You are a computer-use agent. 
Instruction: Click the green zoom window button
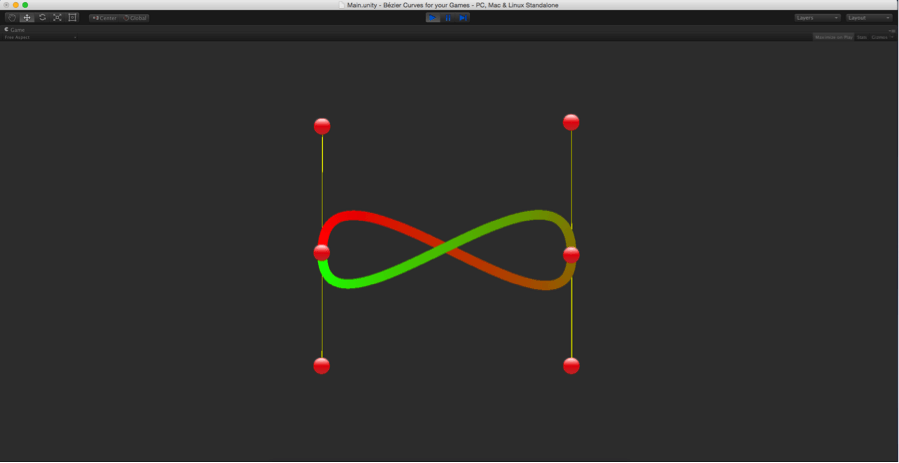tap(25, 5)
